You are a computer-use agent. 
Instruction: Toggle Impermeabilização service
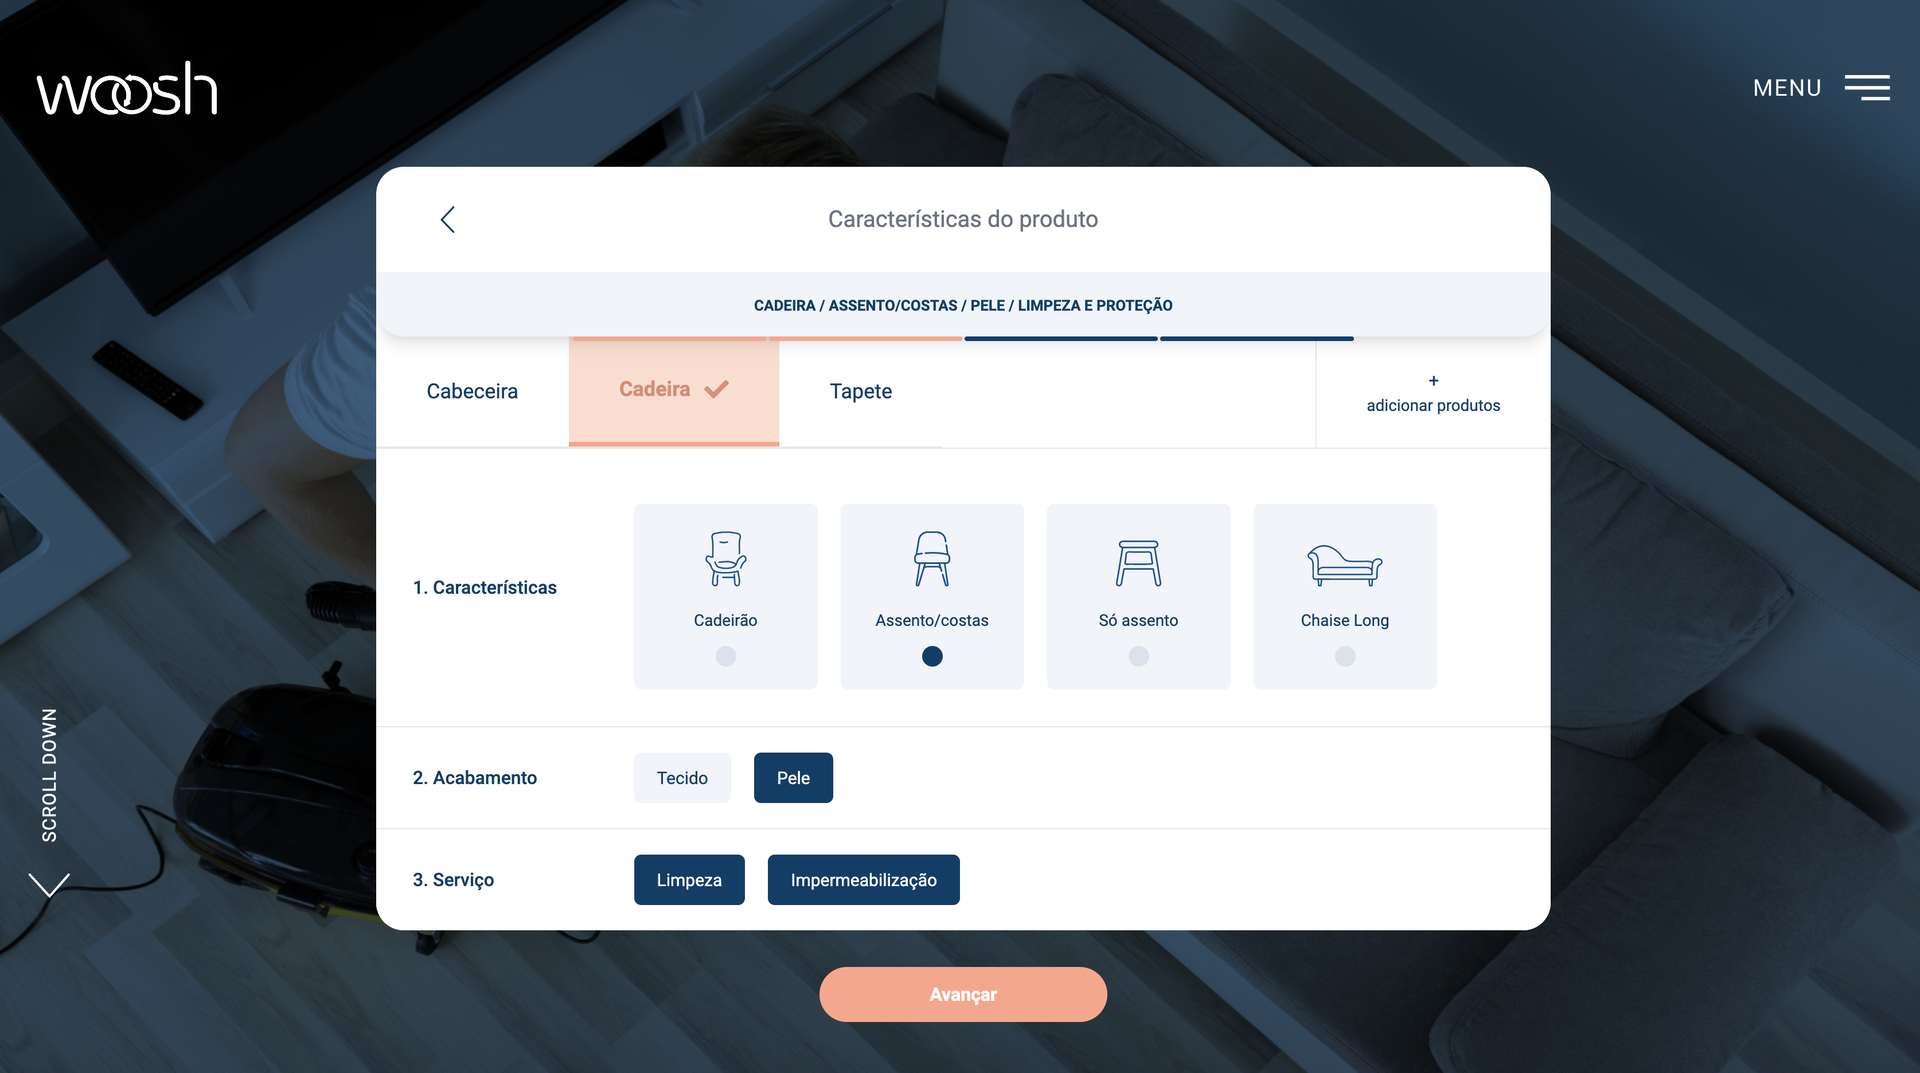tap(863, 880)
